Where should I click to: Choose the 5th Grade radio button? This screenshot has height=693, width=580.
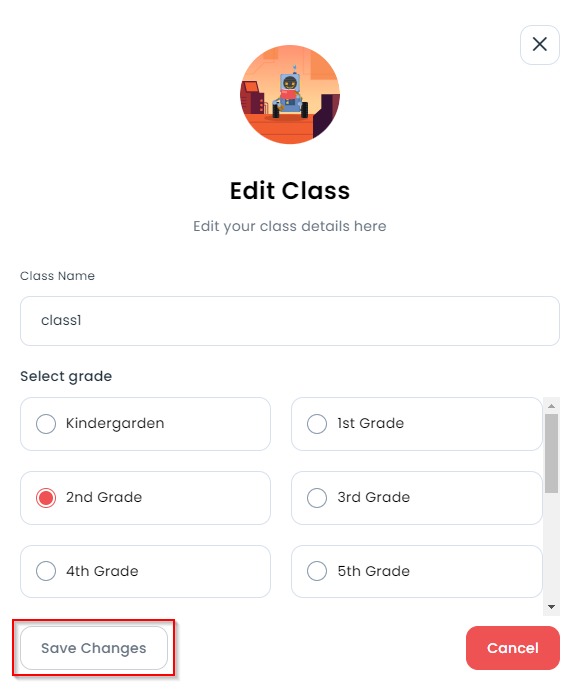point(317,571)
